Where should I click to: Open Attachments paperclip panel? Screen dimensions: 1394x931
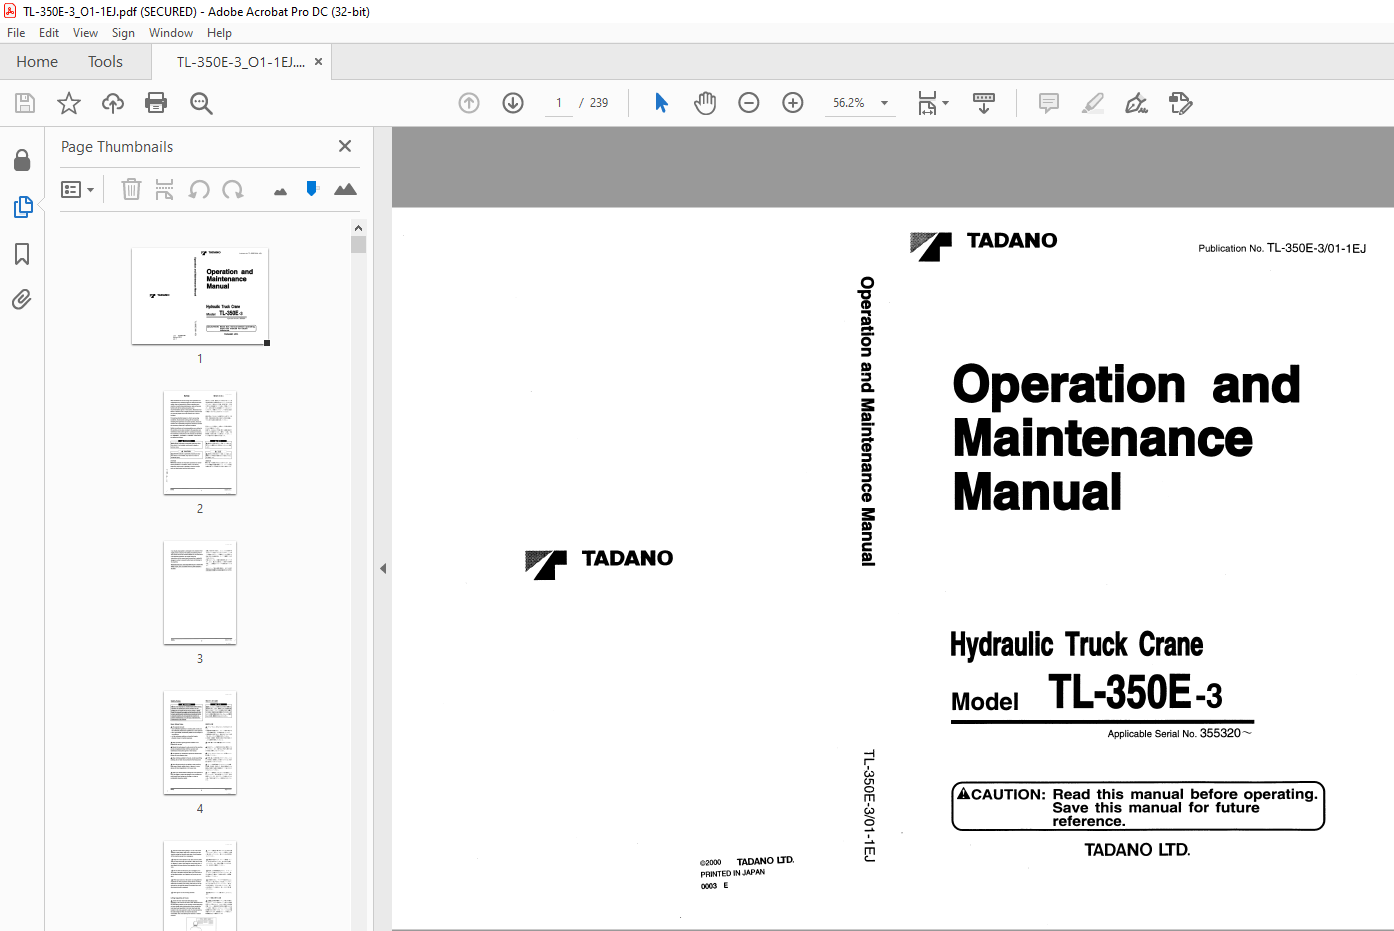22,299
